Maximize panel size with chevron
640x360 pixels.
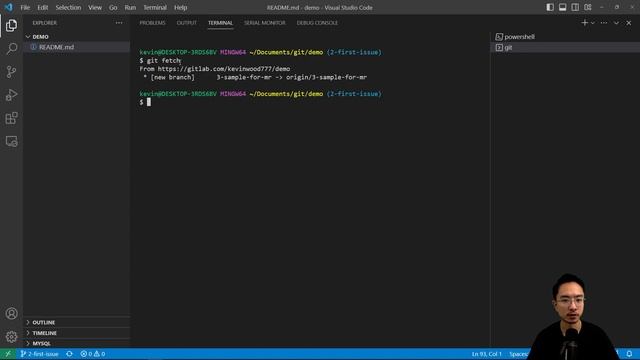(616, 23)
